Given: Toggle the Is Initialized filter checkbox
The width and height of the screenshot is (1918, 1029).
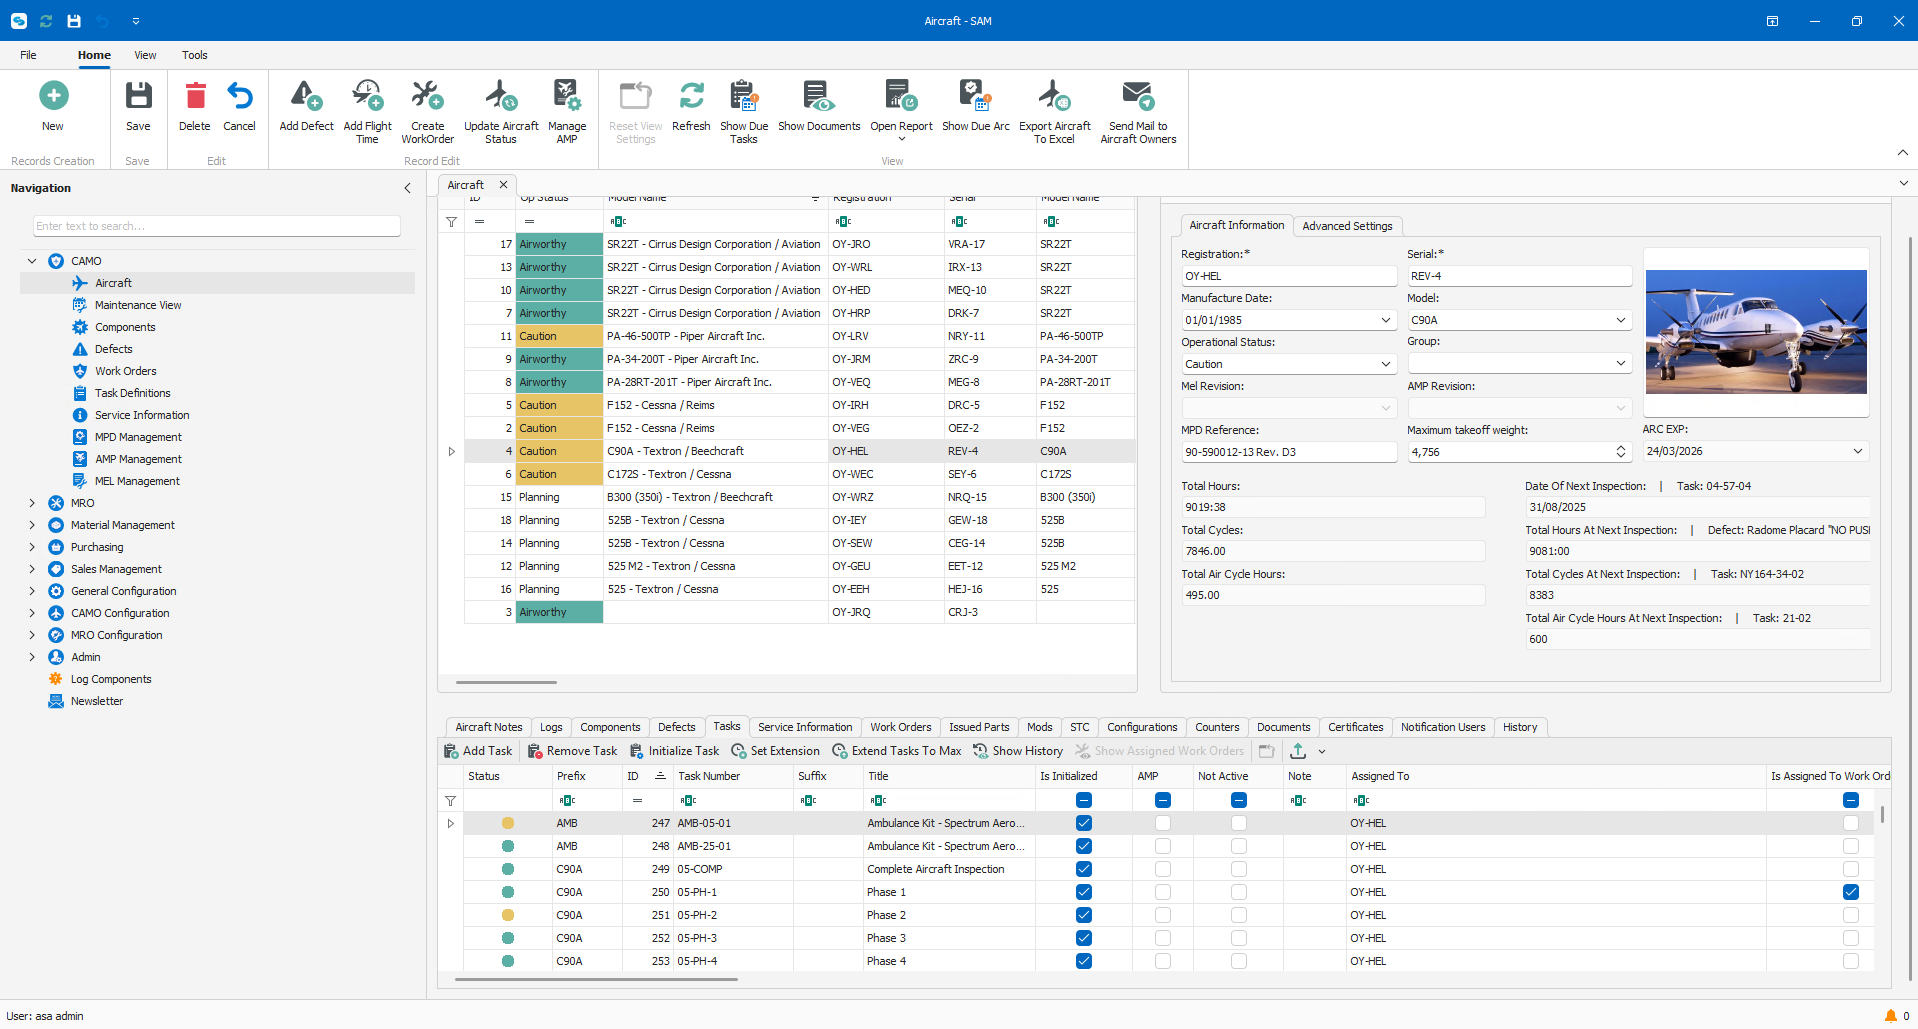Looking at the screenshot, I should [1084, 800].
